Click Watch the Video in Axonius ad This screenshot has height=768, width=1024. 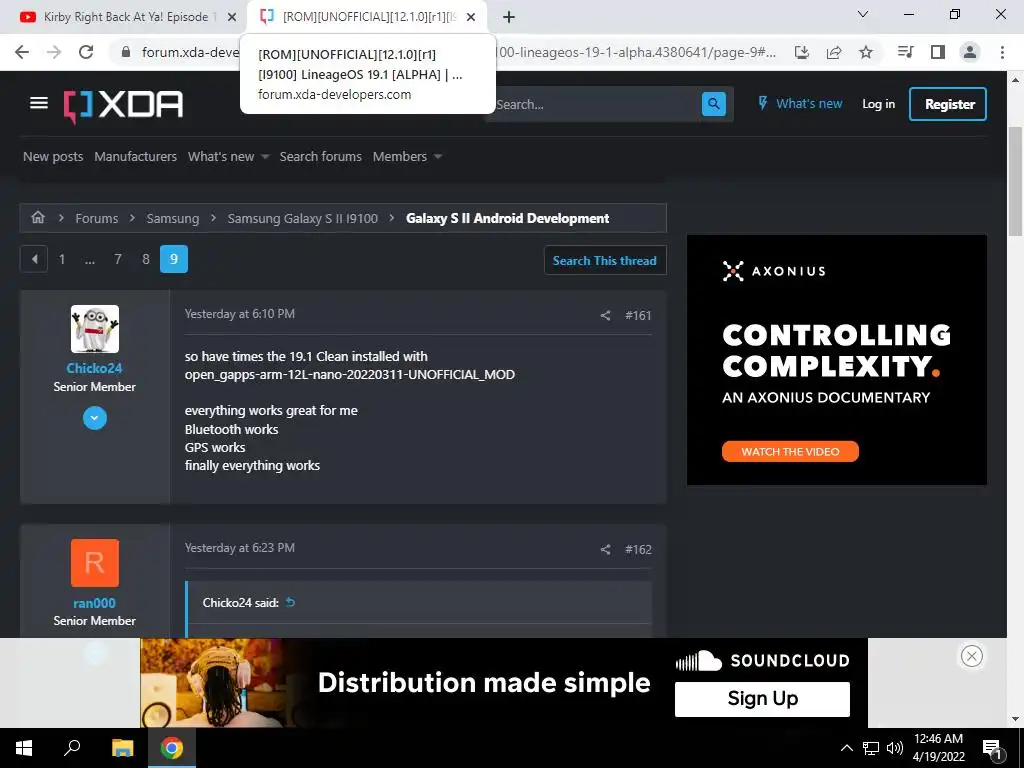790,451
